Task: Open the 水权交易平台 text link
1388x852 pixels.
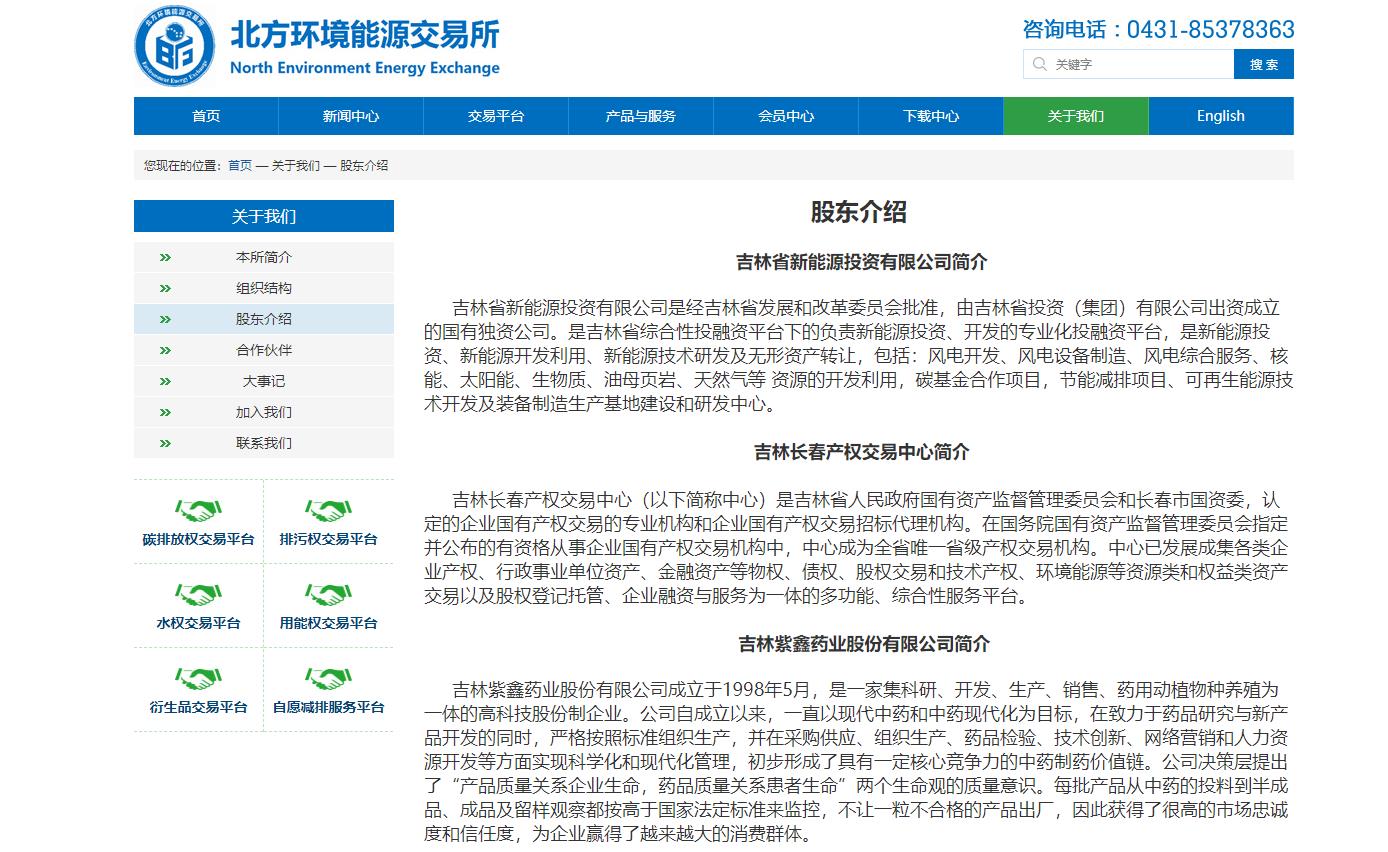Action: [x=198, y=623]
